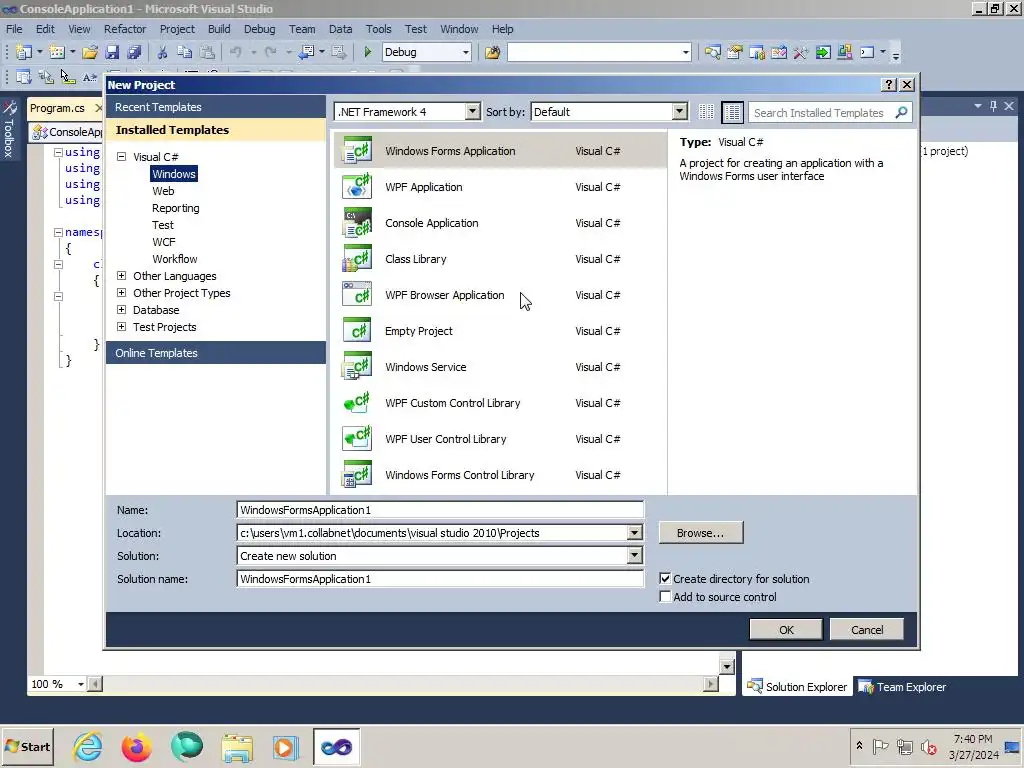Click the green Start Debugging arrow
1024x768 pixels.
(x=368, y=52)
